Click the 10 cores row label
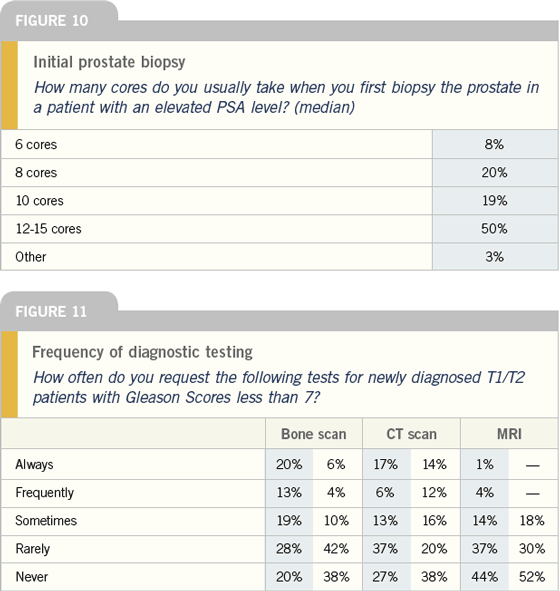Viewport: 560px width, 591px height. pos(40,201)
